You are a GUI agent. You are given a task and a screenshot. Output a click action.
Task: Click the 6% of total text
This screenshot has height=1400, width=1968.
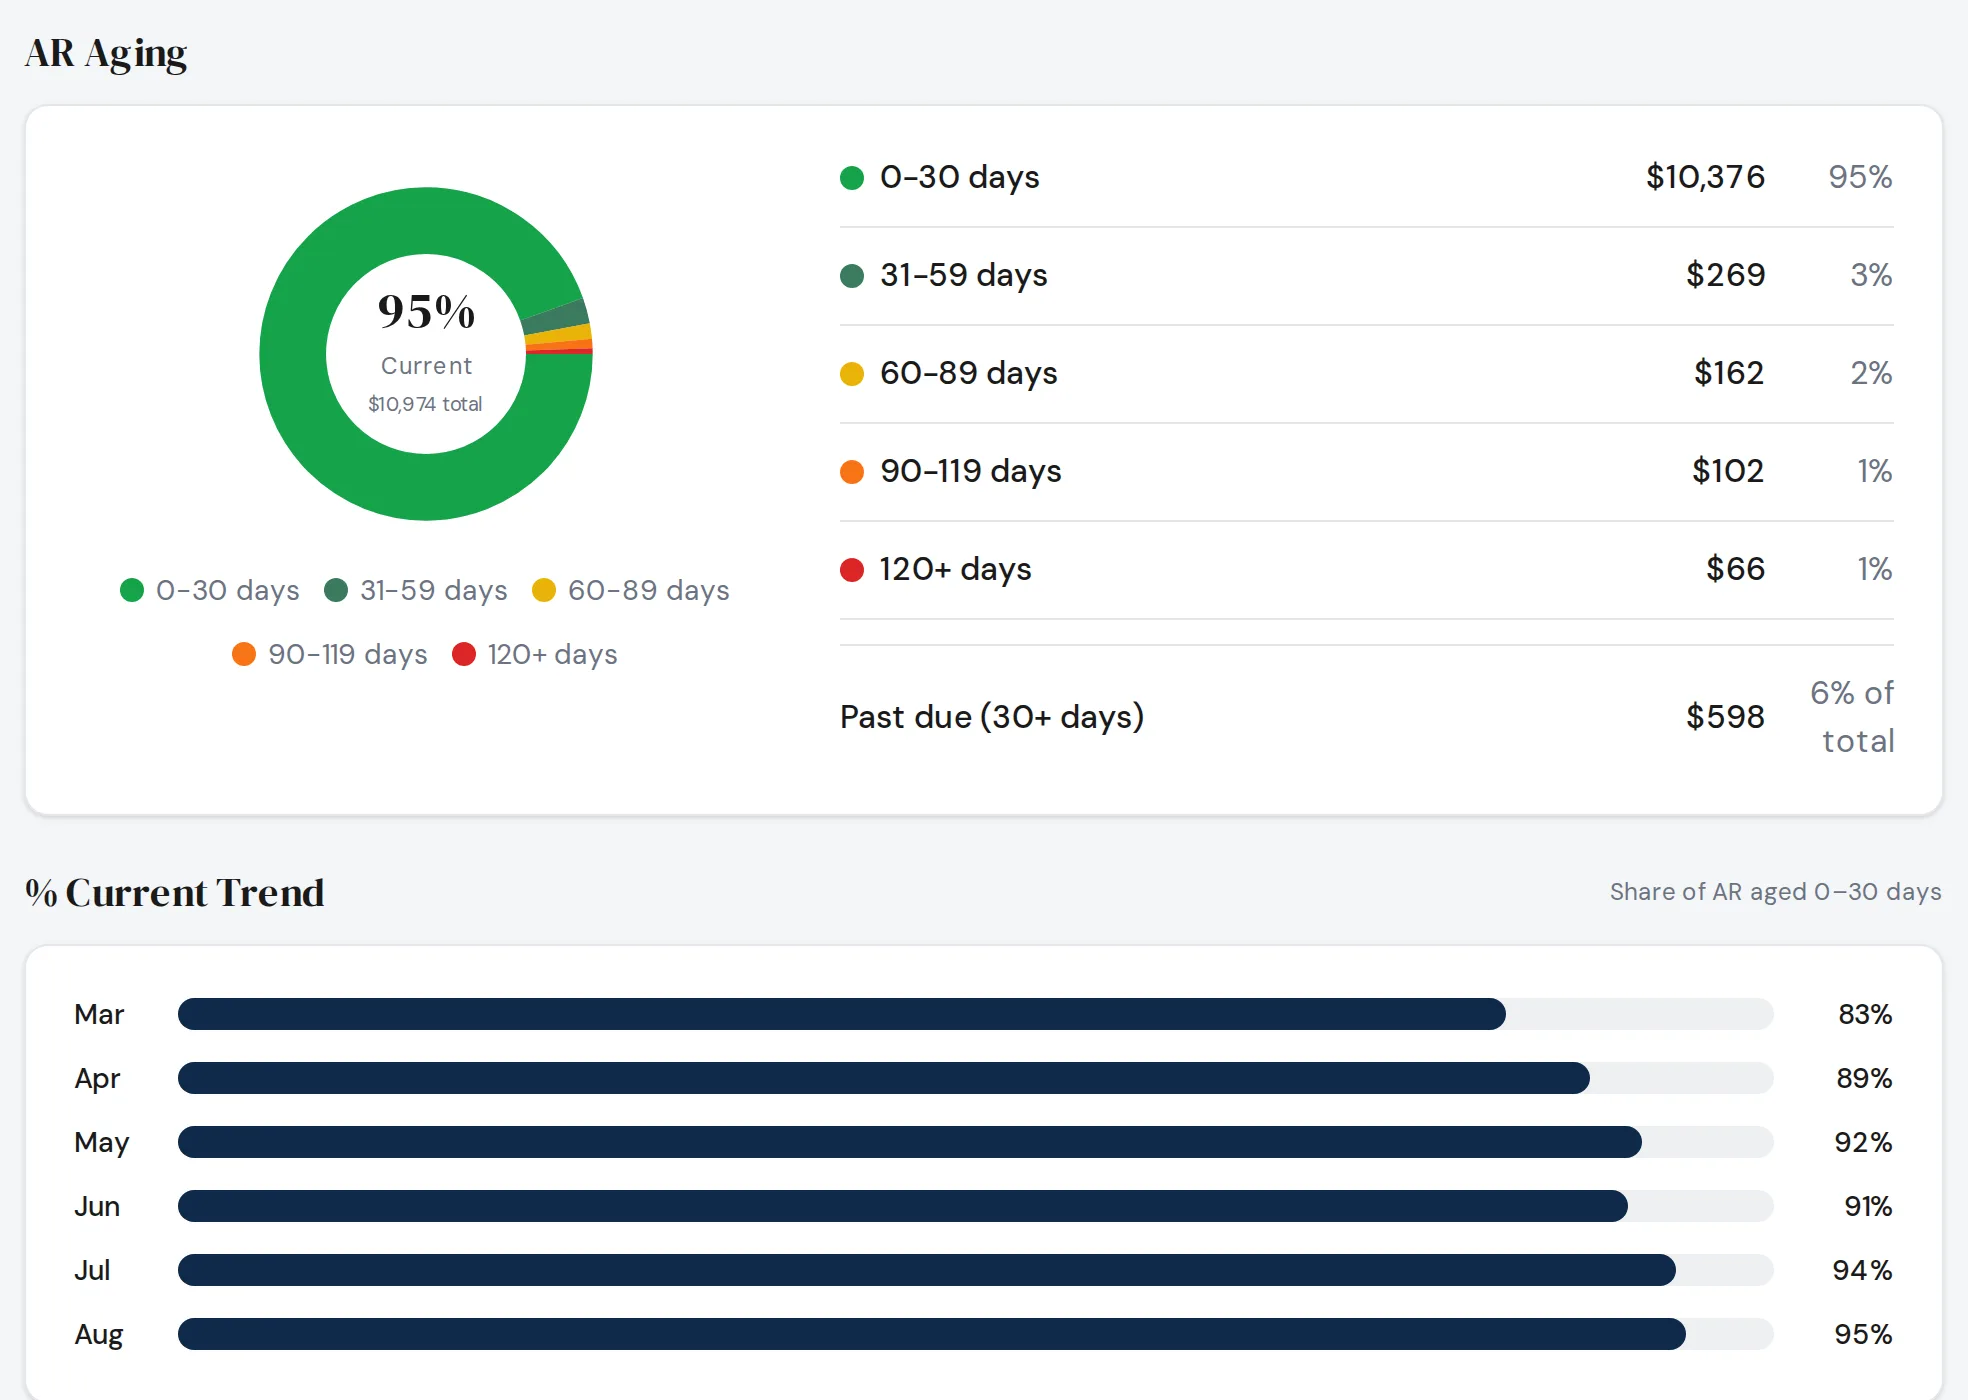click(x=1853, y=717)
